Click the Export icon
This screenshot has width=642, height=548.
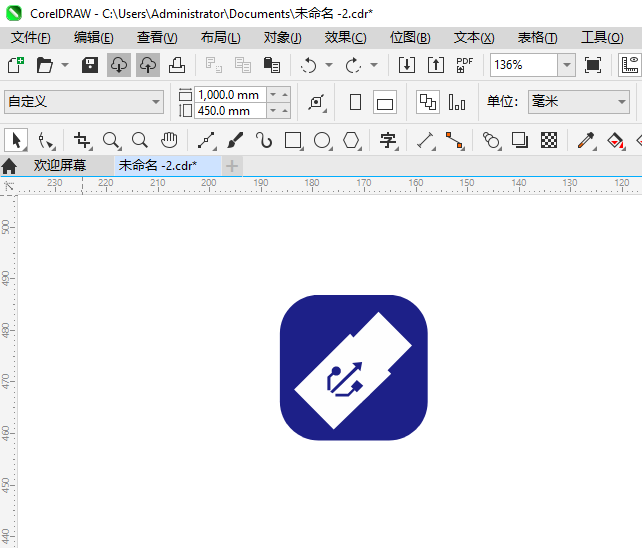pos(436,65)
